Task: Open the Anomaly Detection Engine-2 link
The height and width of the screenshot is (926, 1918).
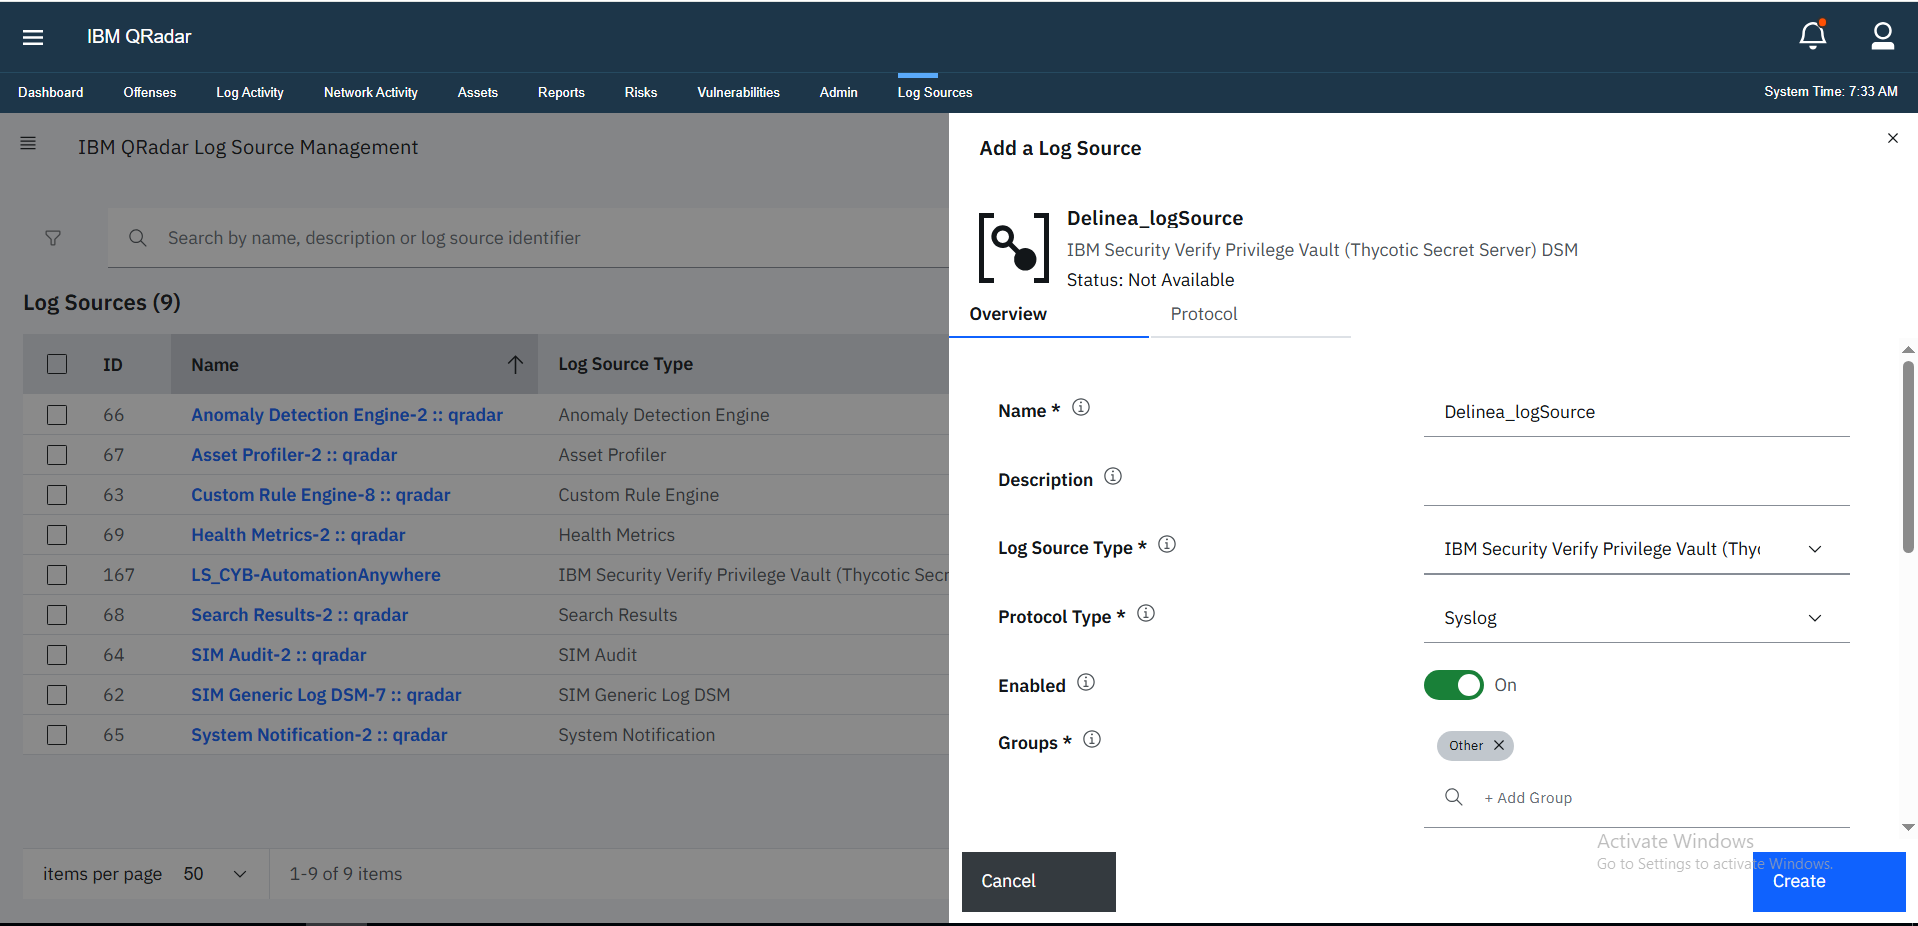Action: pos(346,415)
